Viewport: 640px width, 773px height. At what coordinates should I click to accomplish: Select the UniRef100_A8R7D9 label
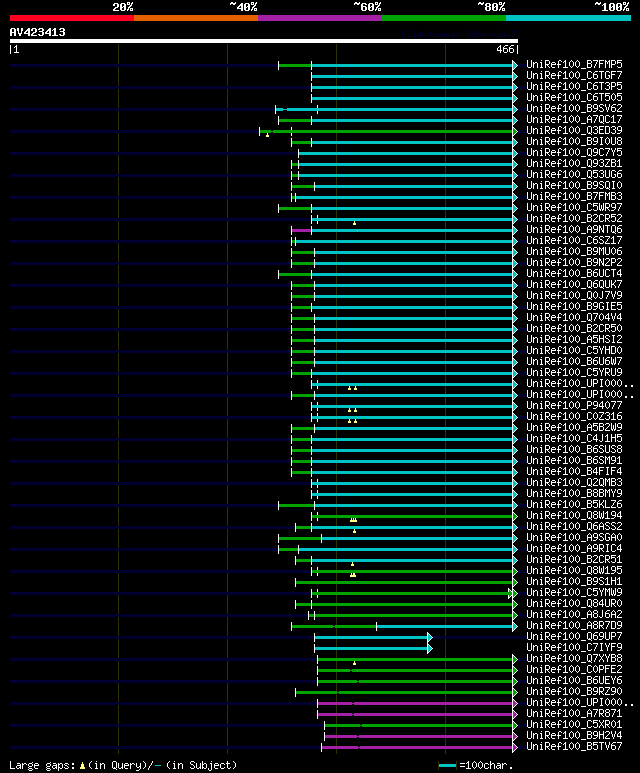coord(574,625)
